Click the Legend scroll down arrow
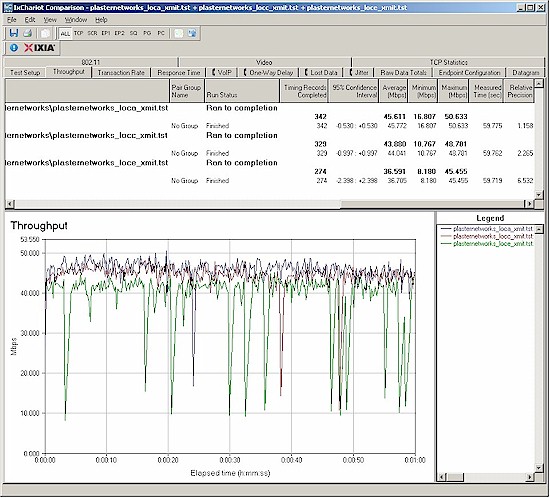The height and width of the screenshot is (498, 550). [x=539, y=467]
